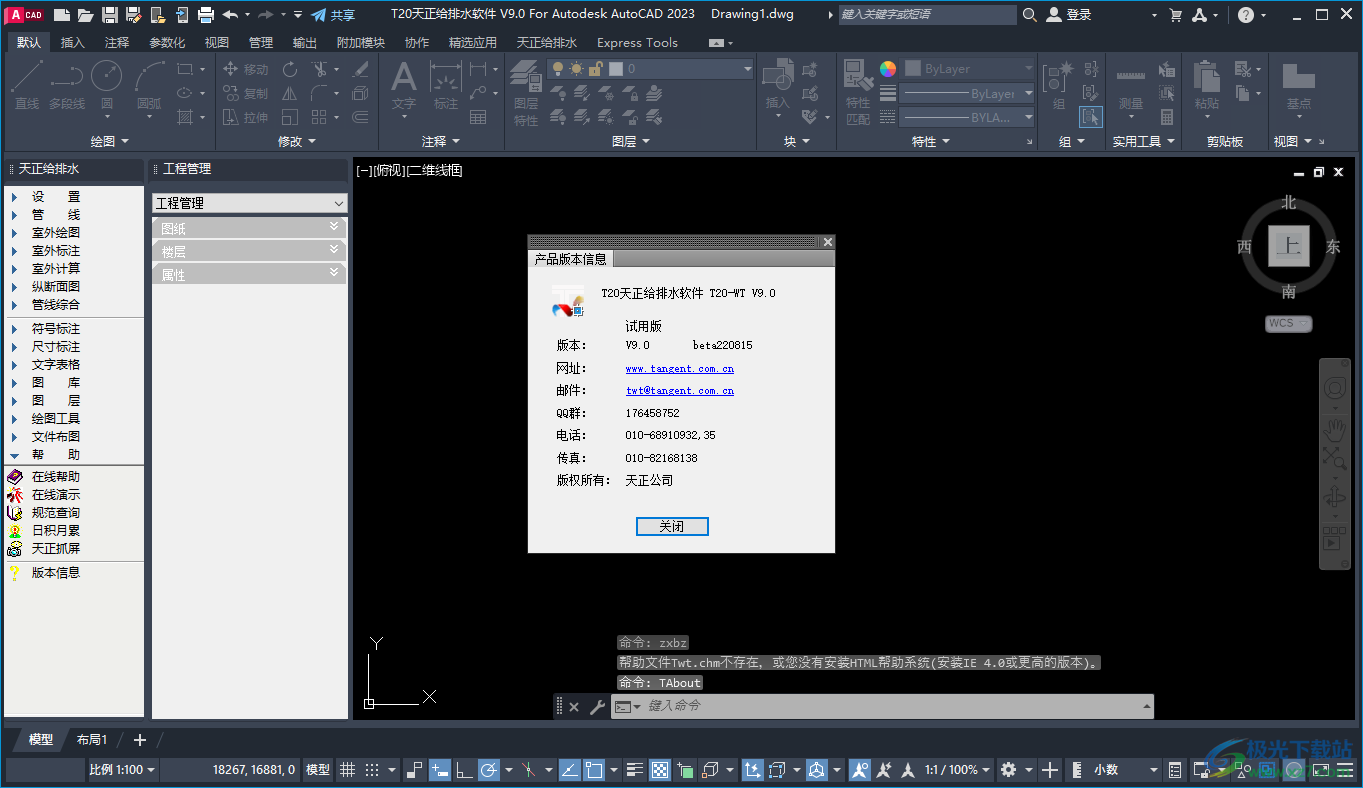1363x788 pixels.
Task: Select the Polyline (多段线) tool
Action: click(67, 85)
